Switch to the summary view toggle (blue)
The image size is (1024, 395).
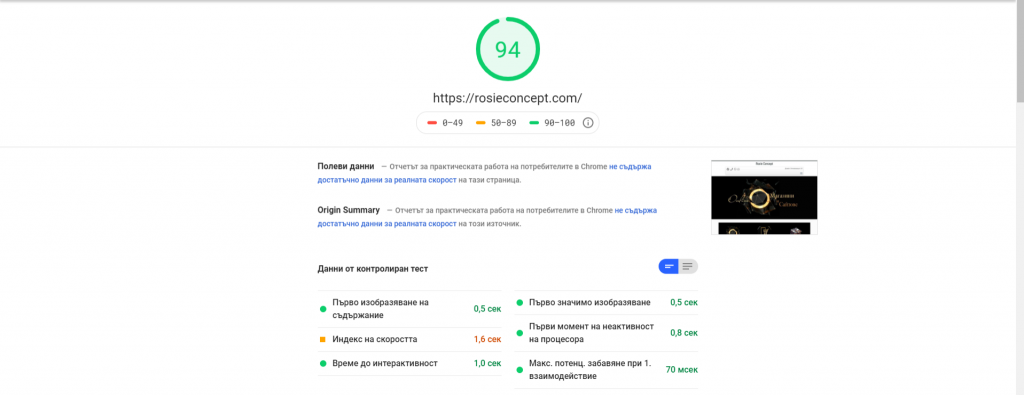click(x=669, y=266)
